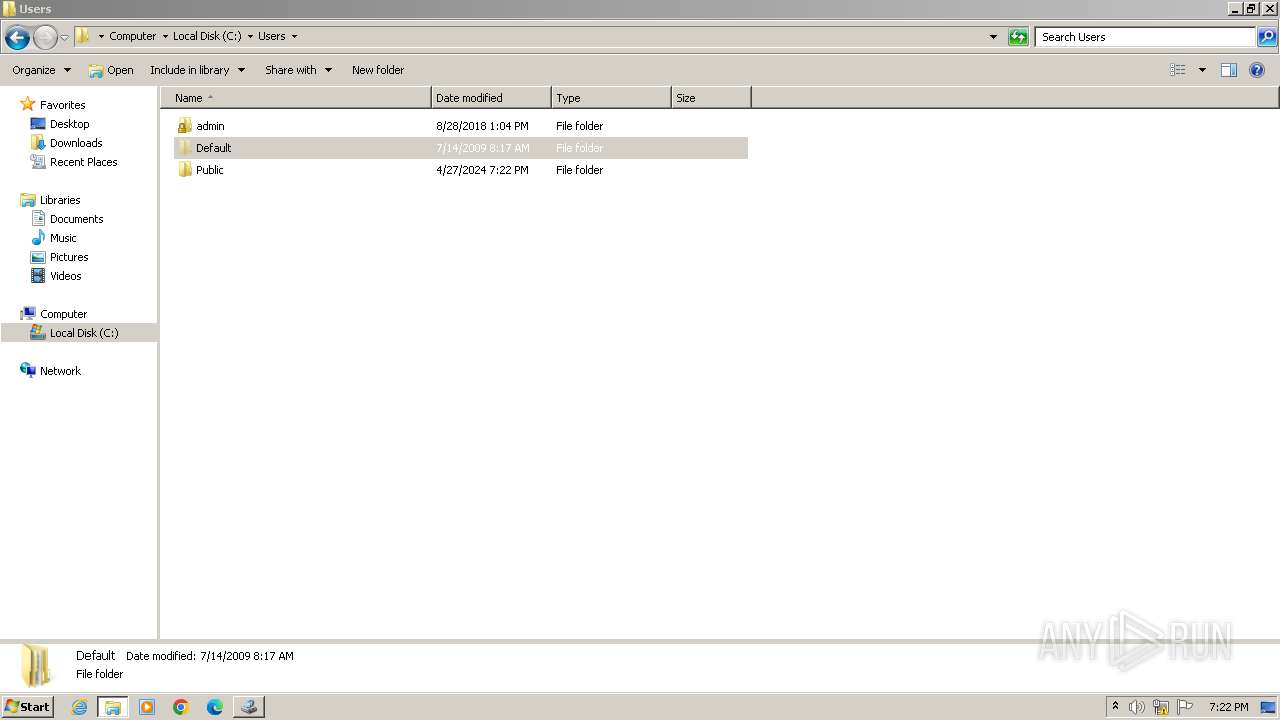Viewport: 1280px width, 720px height.
Task: Click the network tray icon
Action: (x=1161, y=707)
